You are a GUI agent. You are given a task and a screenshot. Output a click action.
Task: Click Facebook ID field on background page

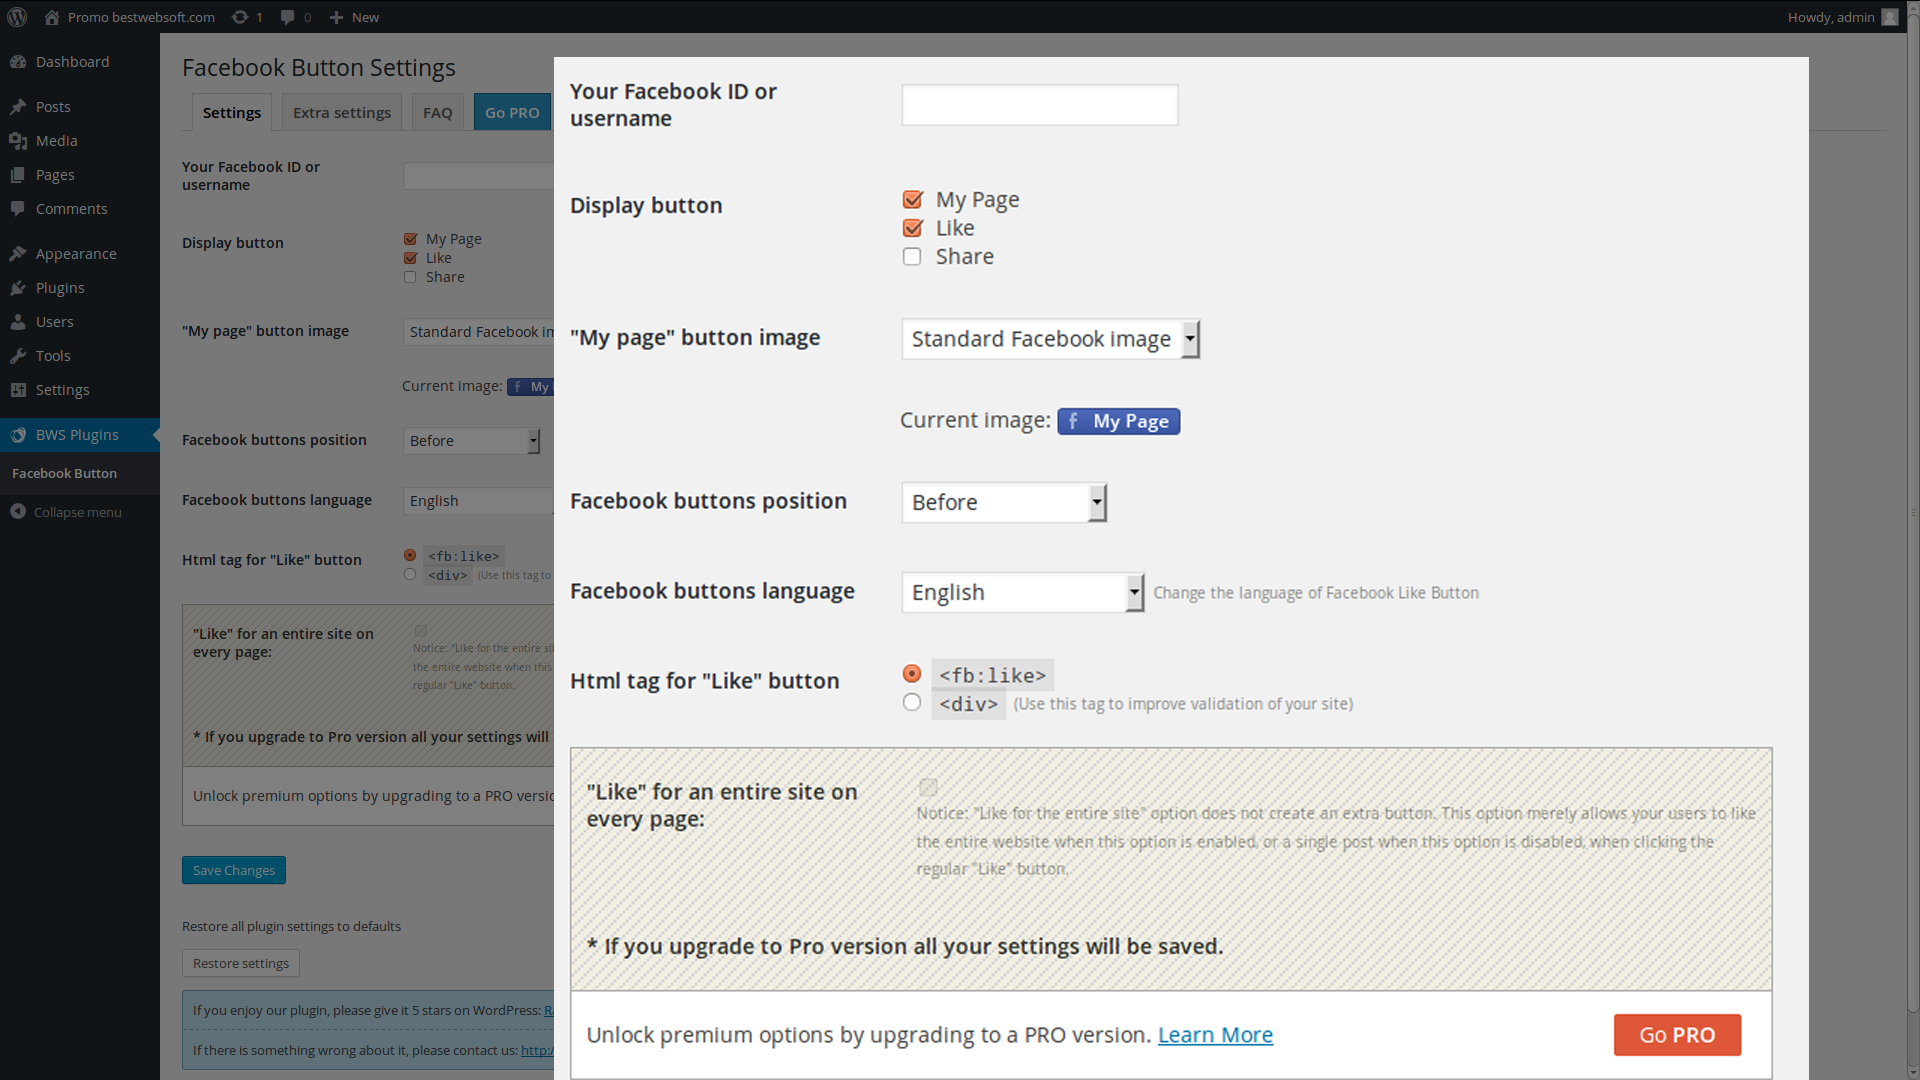point(478,176)
